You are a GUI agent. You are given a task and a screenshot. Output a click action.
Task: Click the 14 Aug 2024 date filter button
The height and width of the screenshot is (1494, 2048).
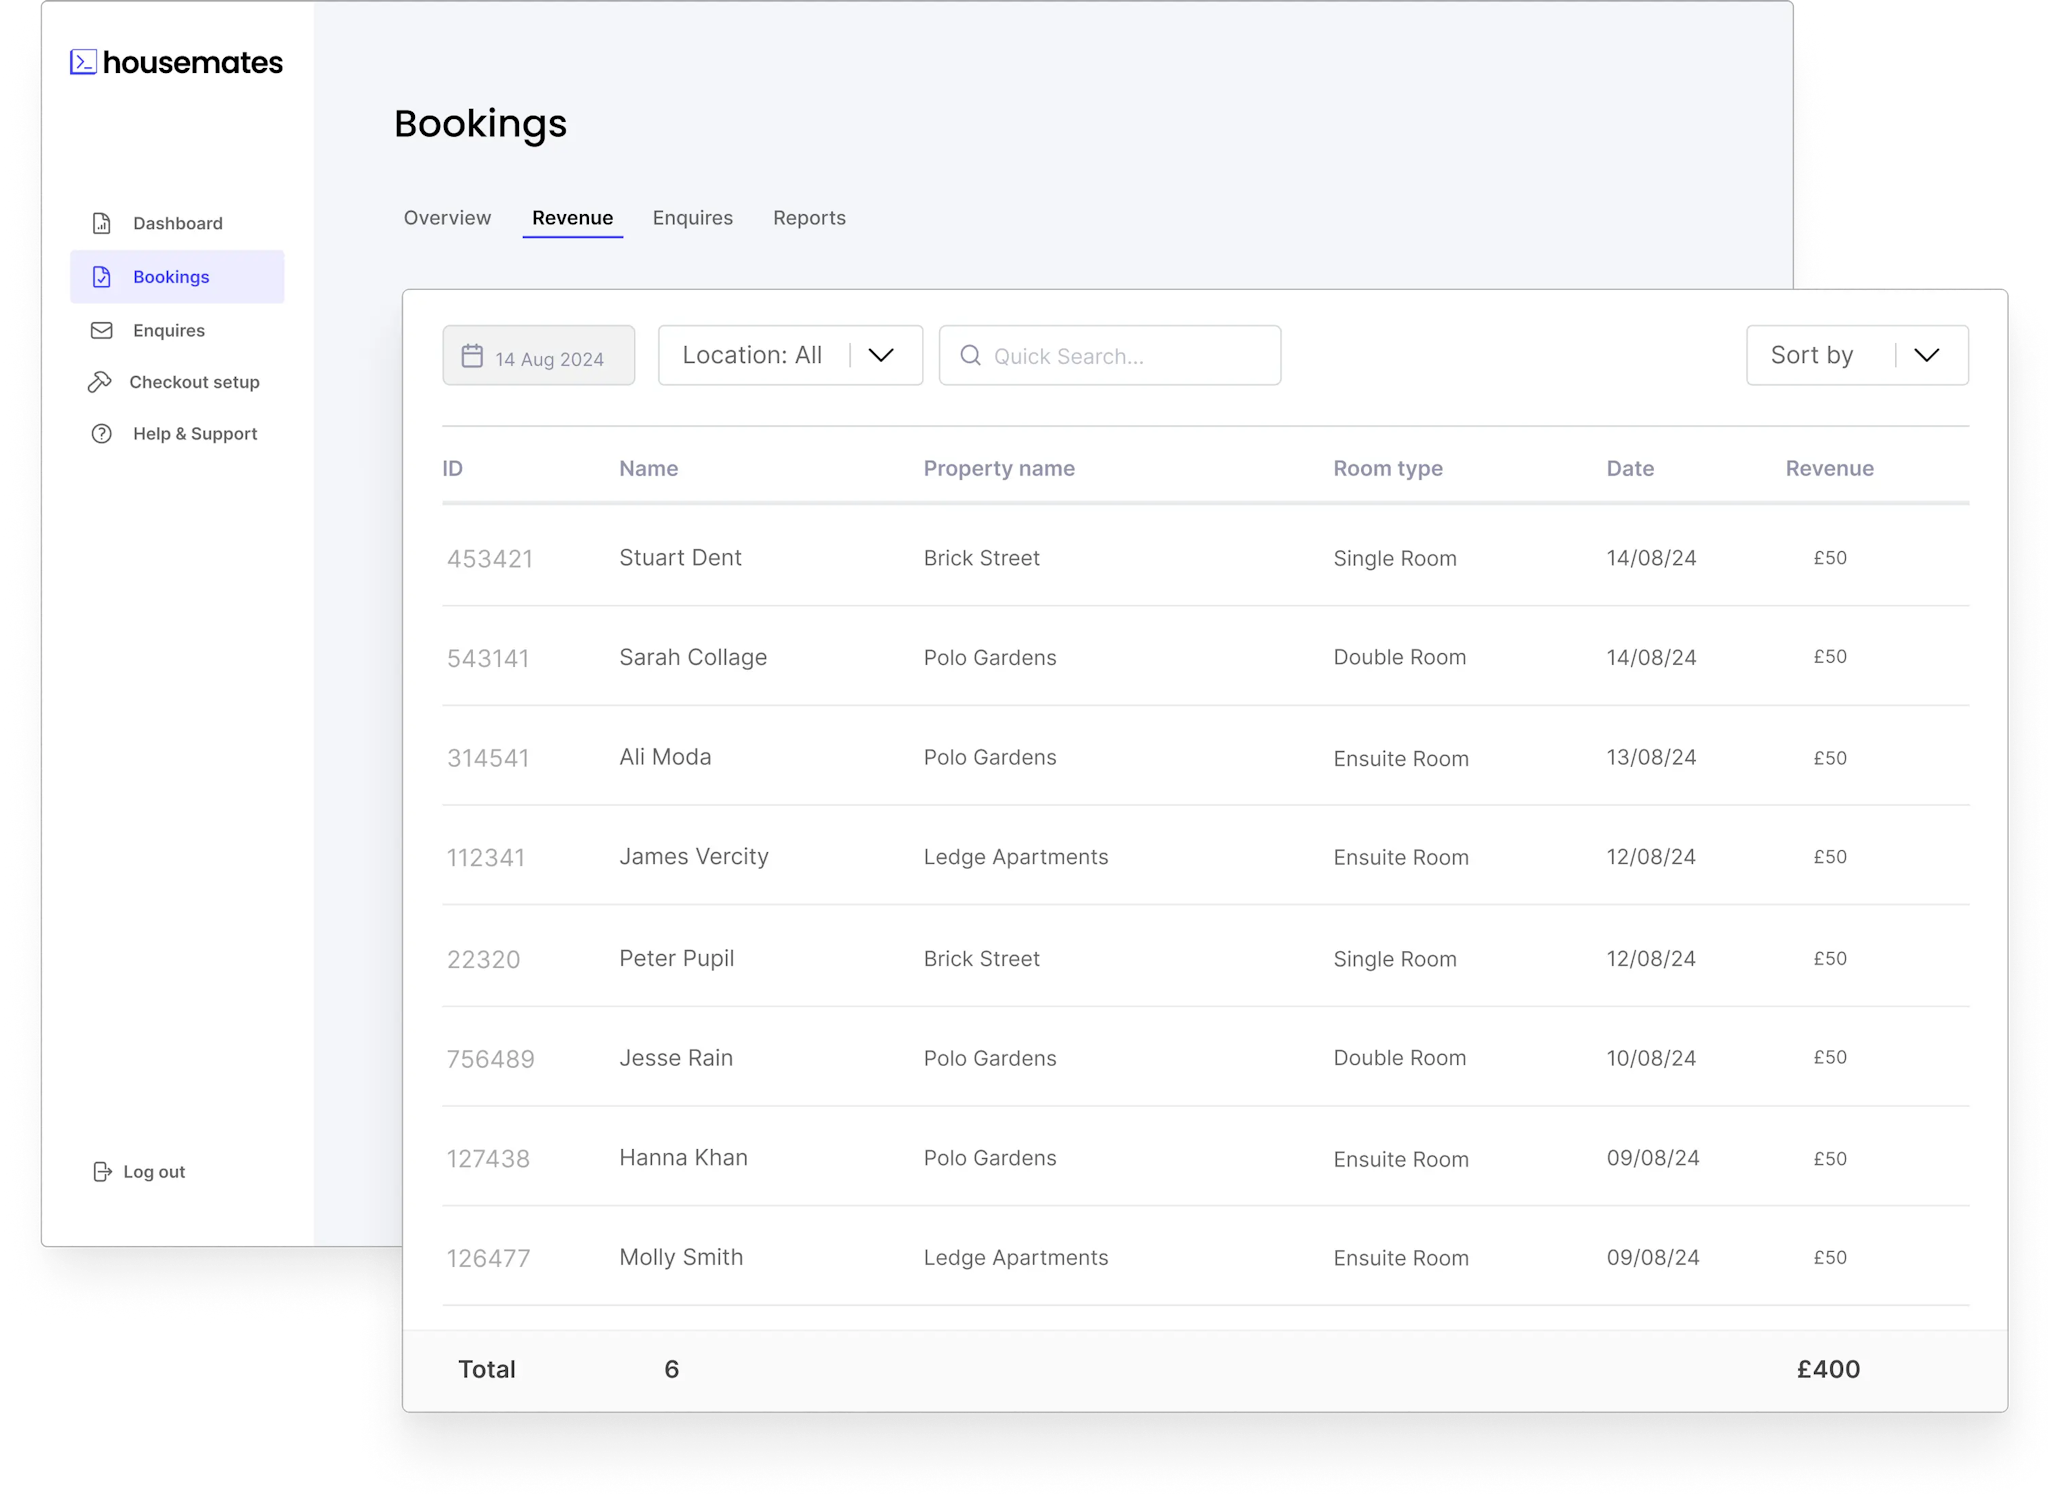pyautogui.click(x=537, y=356)
